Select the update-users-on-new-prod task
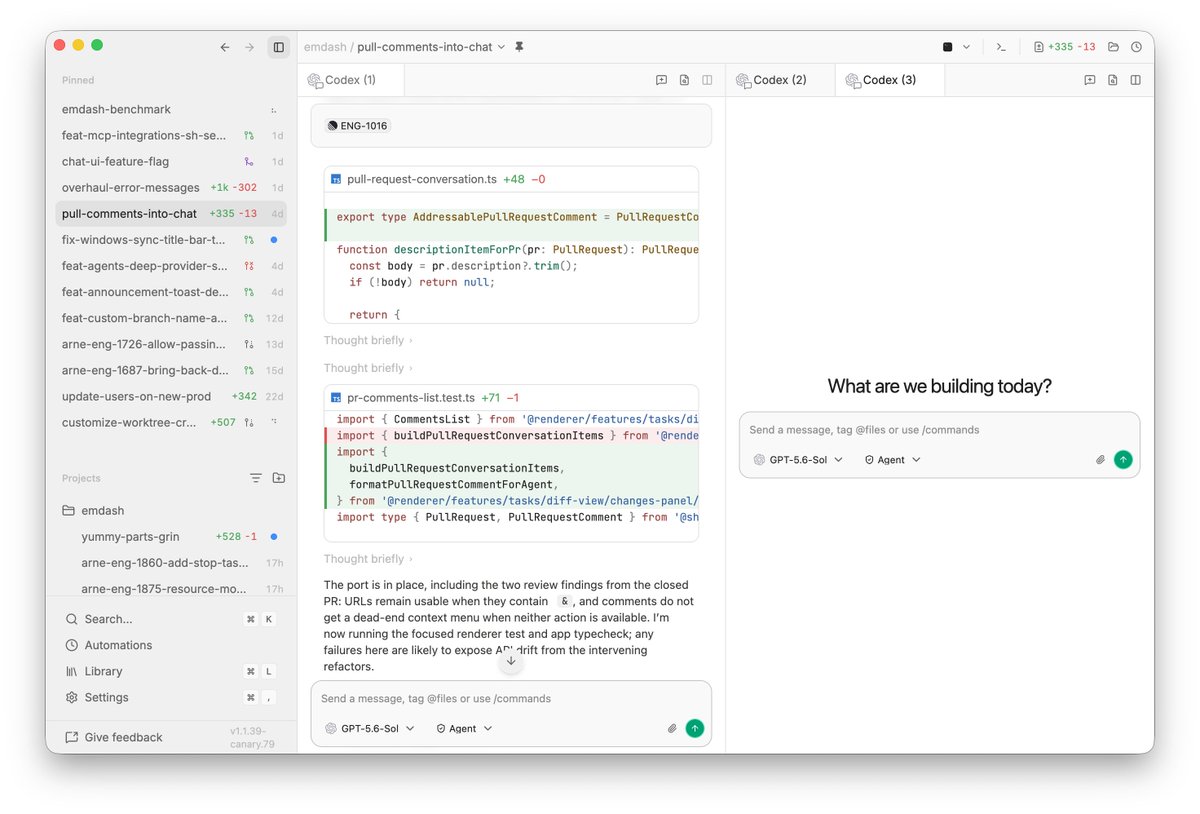1200x814 pixels. coord(171,396)
